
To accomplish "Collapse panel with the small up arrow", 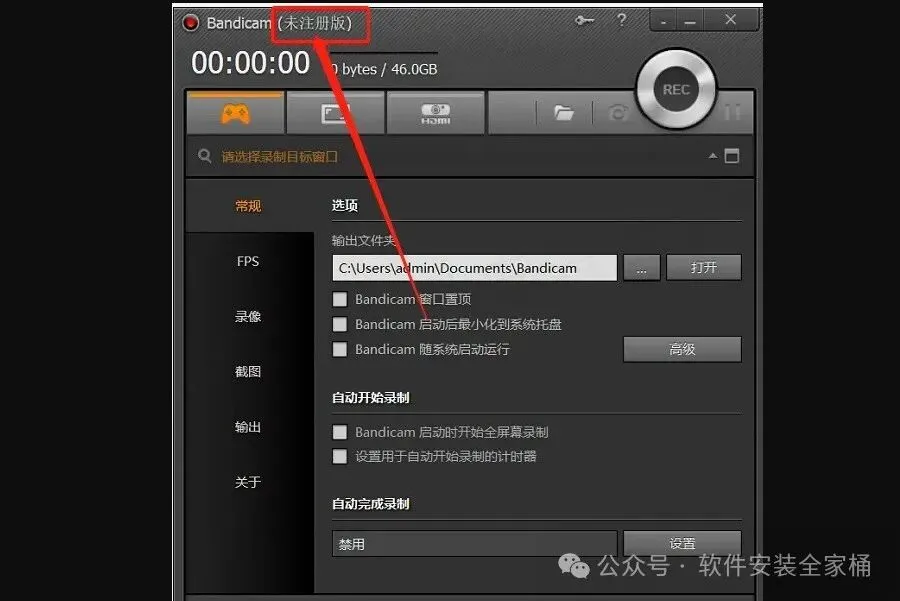I will point(712,156).
